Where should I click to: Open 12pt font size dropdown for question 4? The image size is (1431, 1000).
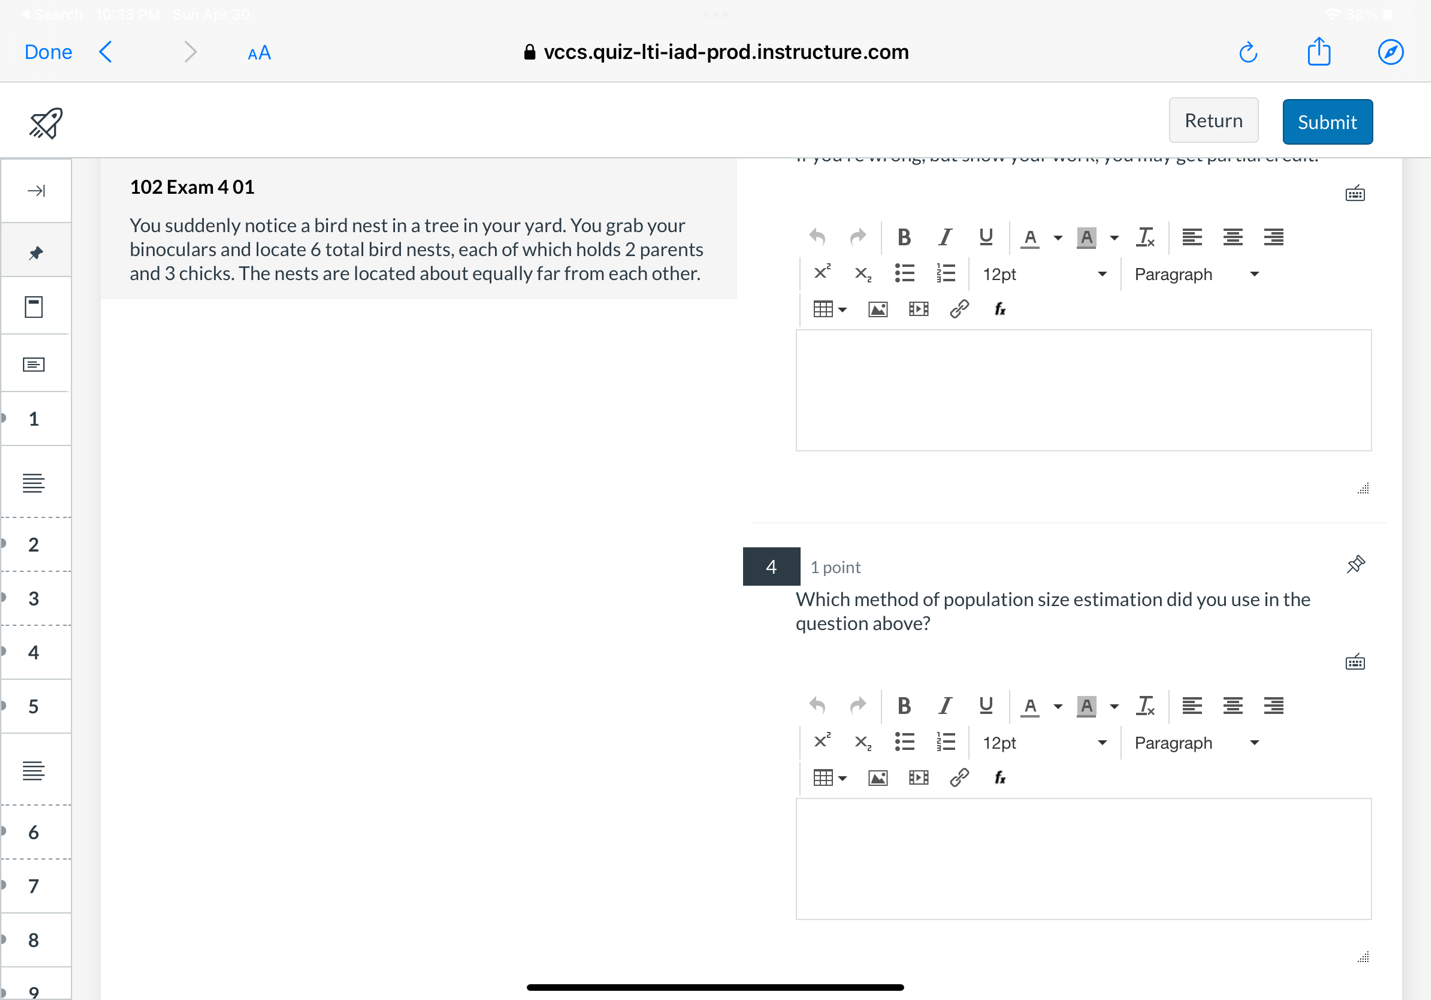coord(1043,743)
